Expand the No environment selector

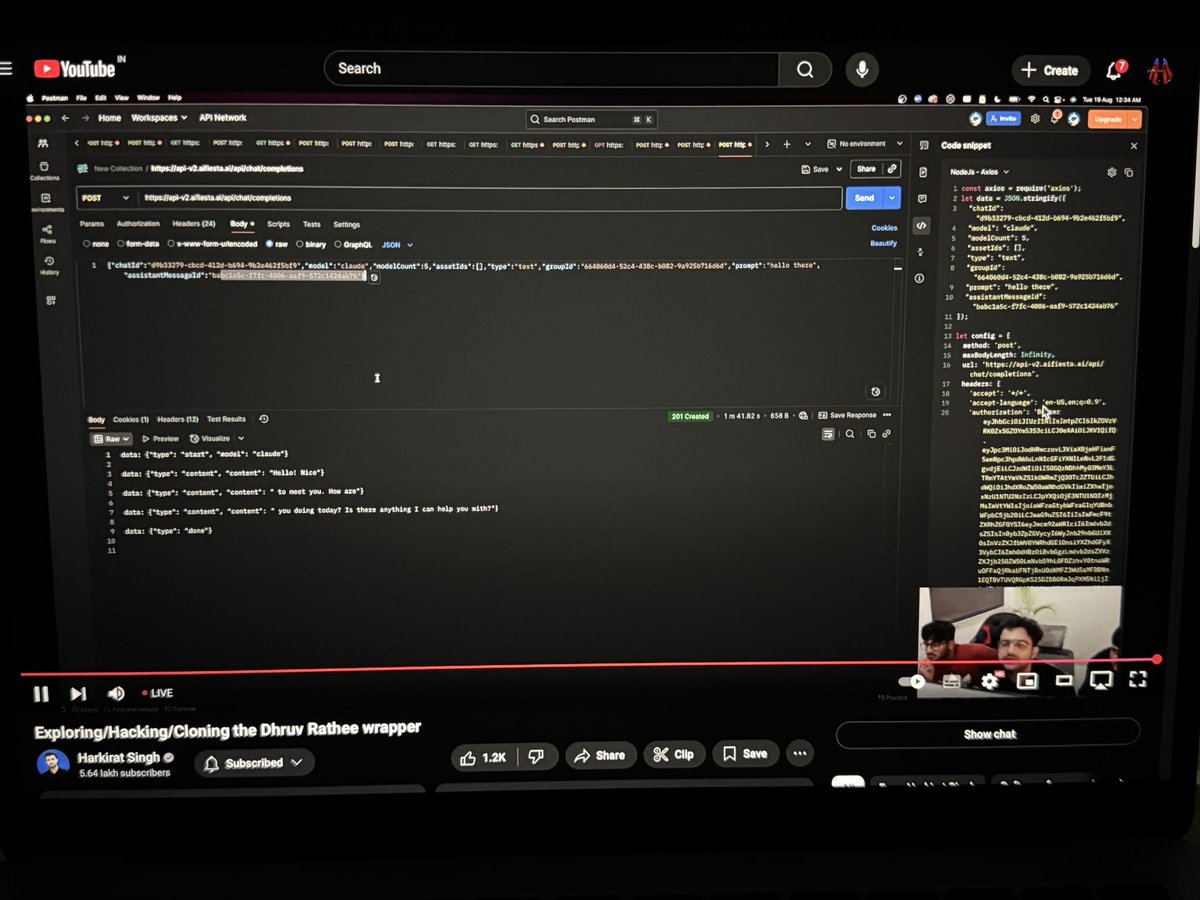pos(865,145)
